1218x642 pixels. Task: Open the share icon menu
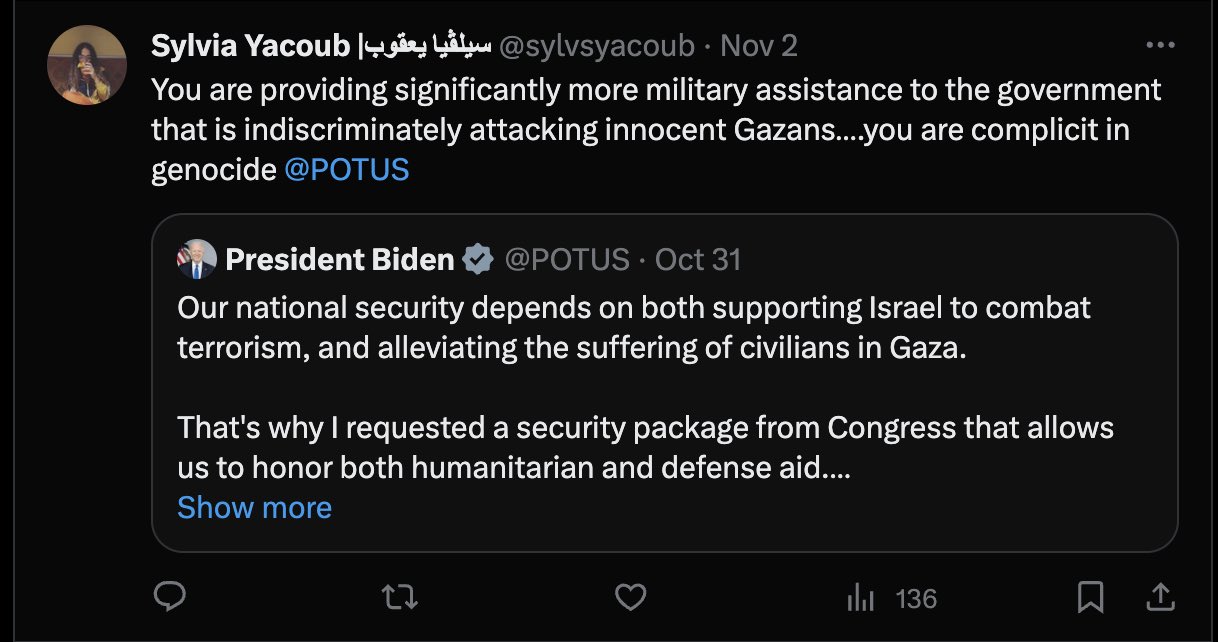1159,598
